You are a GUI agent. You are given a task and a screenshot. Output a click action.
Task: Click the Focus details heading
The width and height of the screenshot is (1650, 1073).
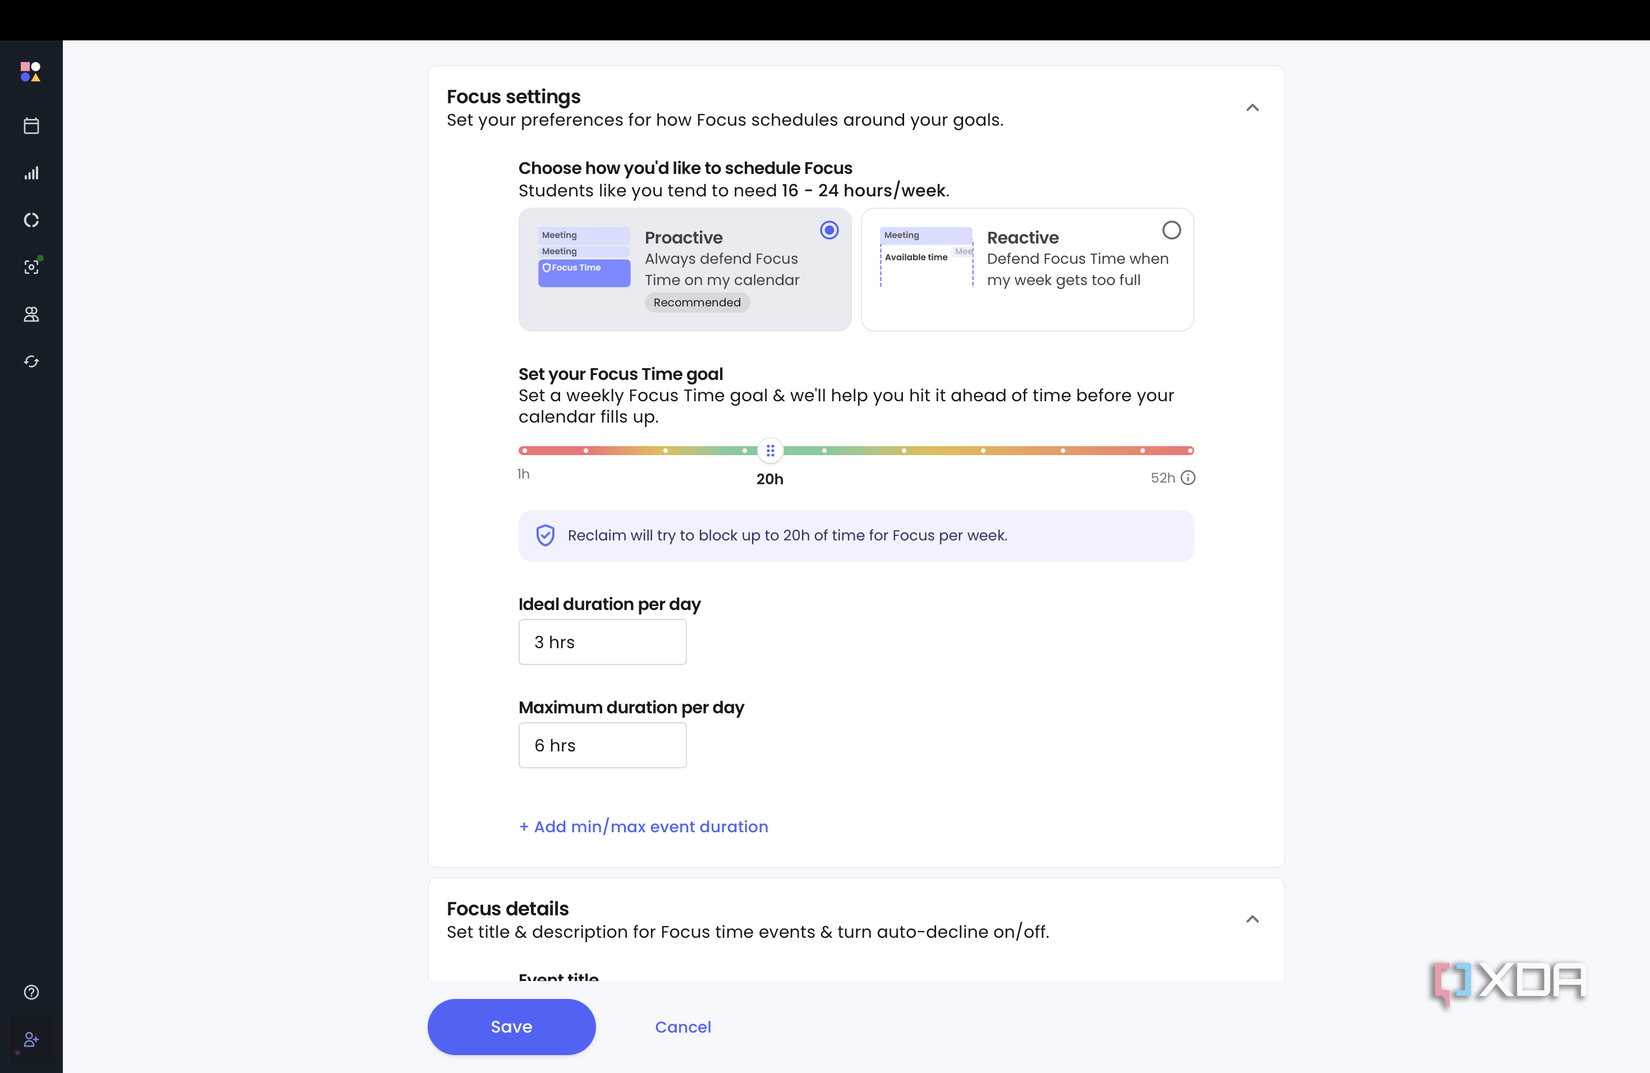coord(507,909)
